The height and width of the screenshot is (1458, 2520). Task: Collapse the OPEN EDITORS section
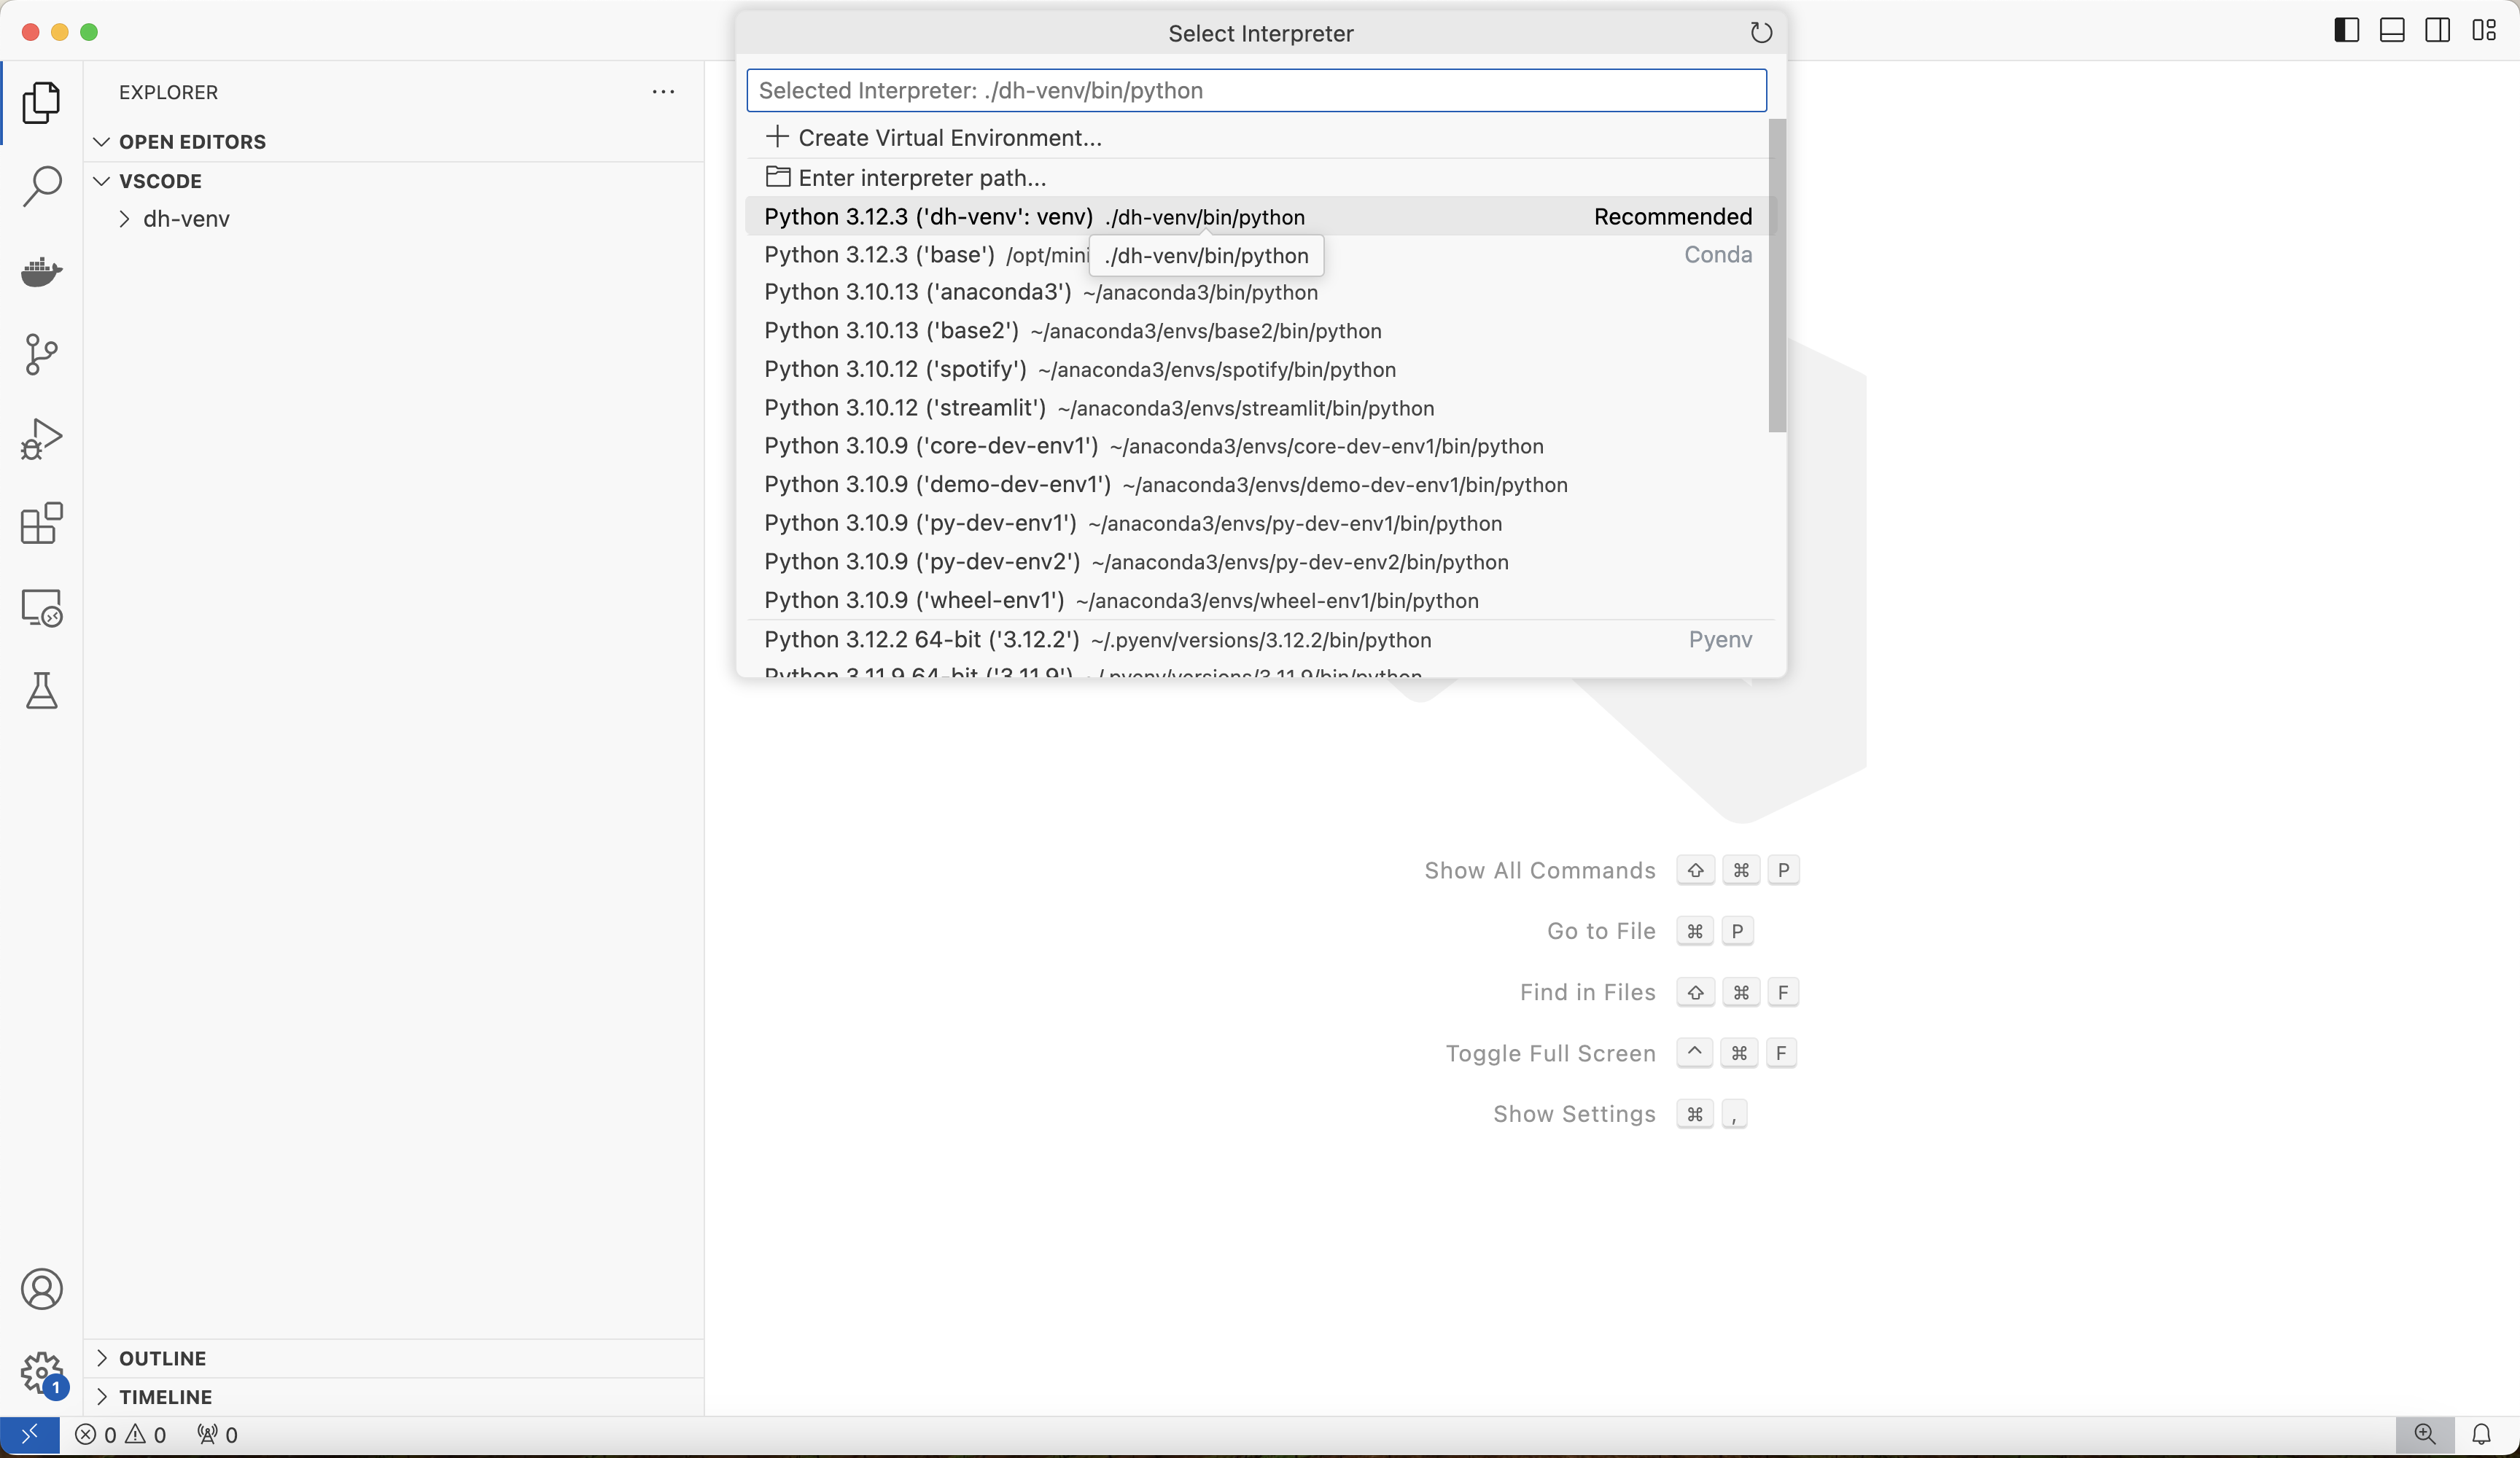[x=192, y=142]
